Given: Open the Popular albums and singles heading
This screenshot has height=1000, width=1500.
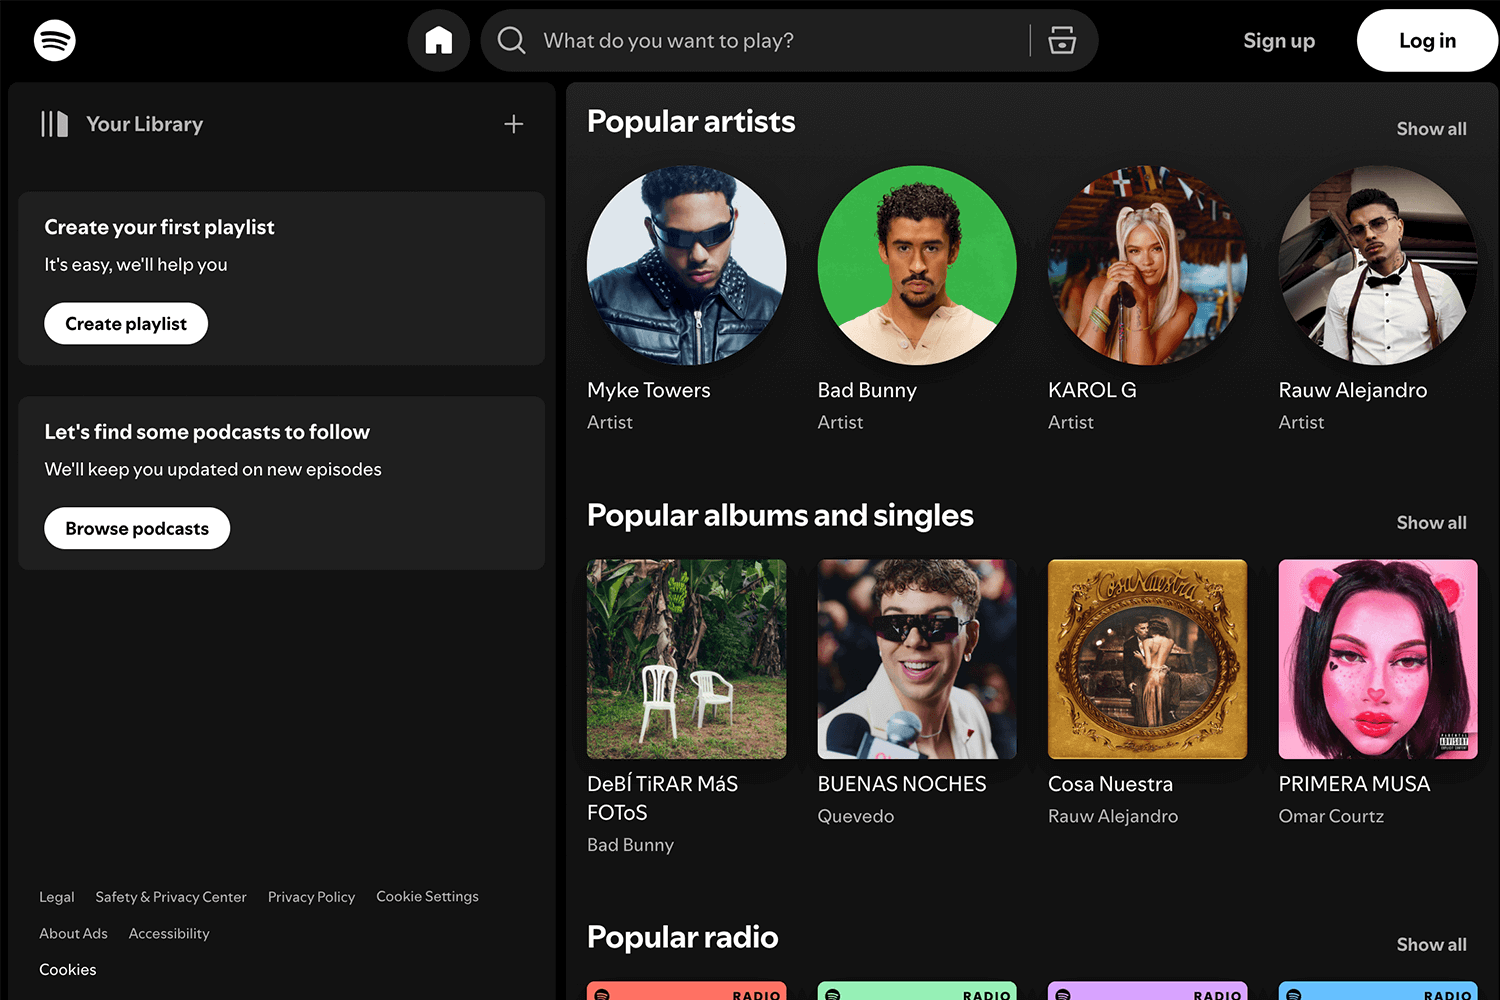Looking at the screenshot, I should click(780, 516).
